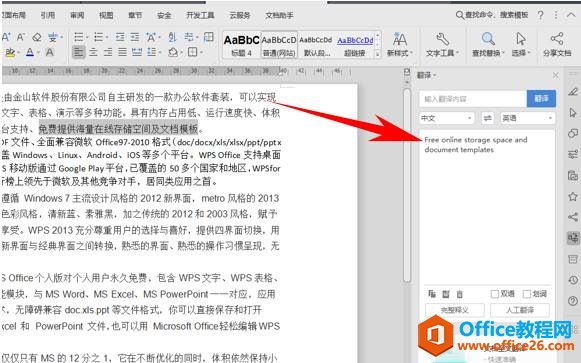Center align the paragraph
581x363 pixels.
[93, 52]
